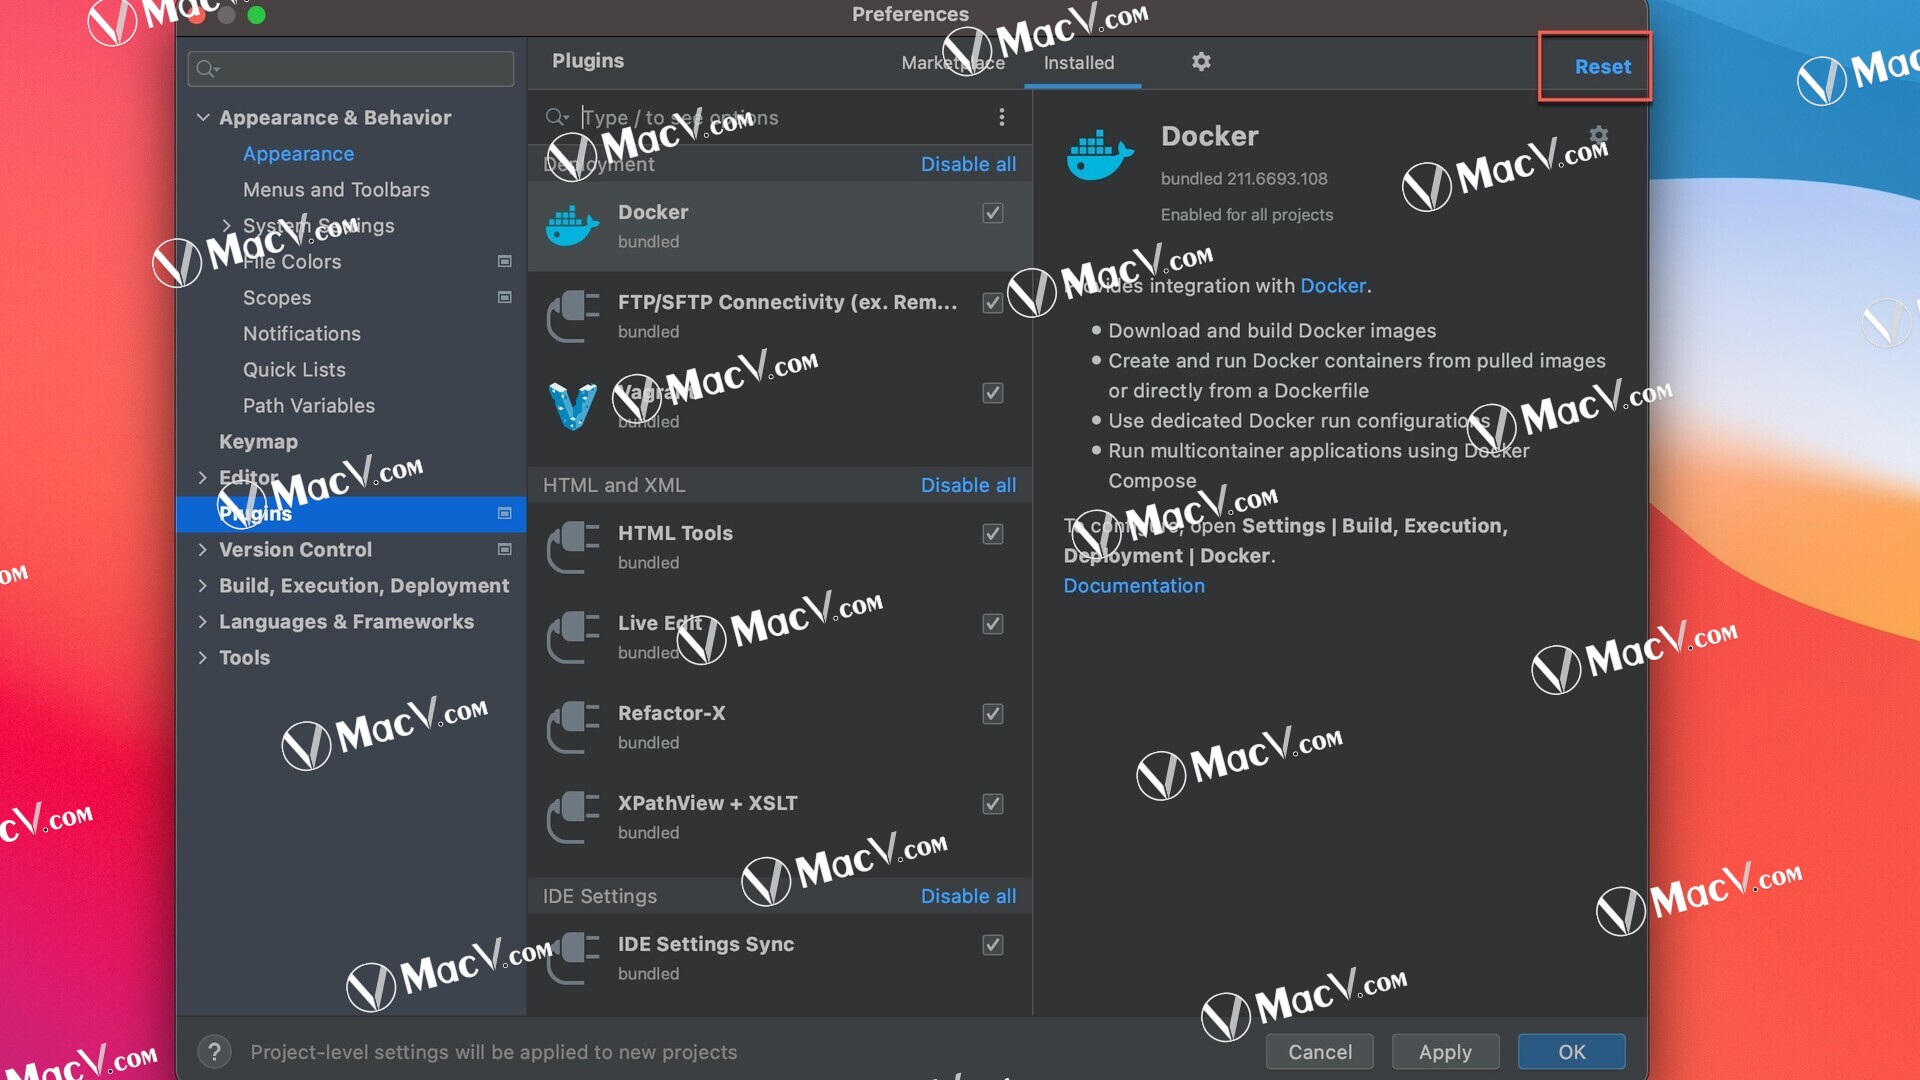Select Menus and Toolbars
1920x1080 pixels.
336,189
